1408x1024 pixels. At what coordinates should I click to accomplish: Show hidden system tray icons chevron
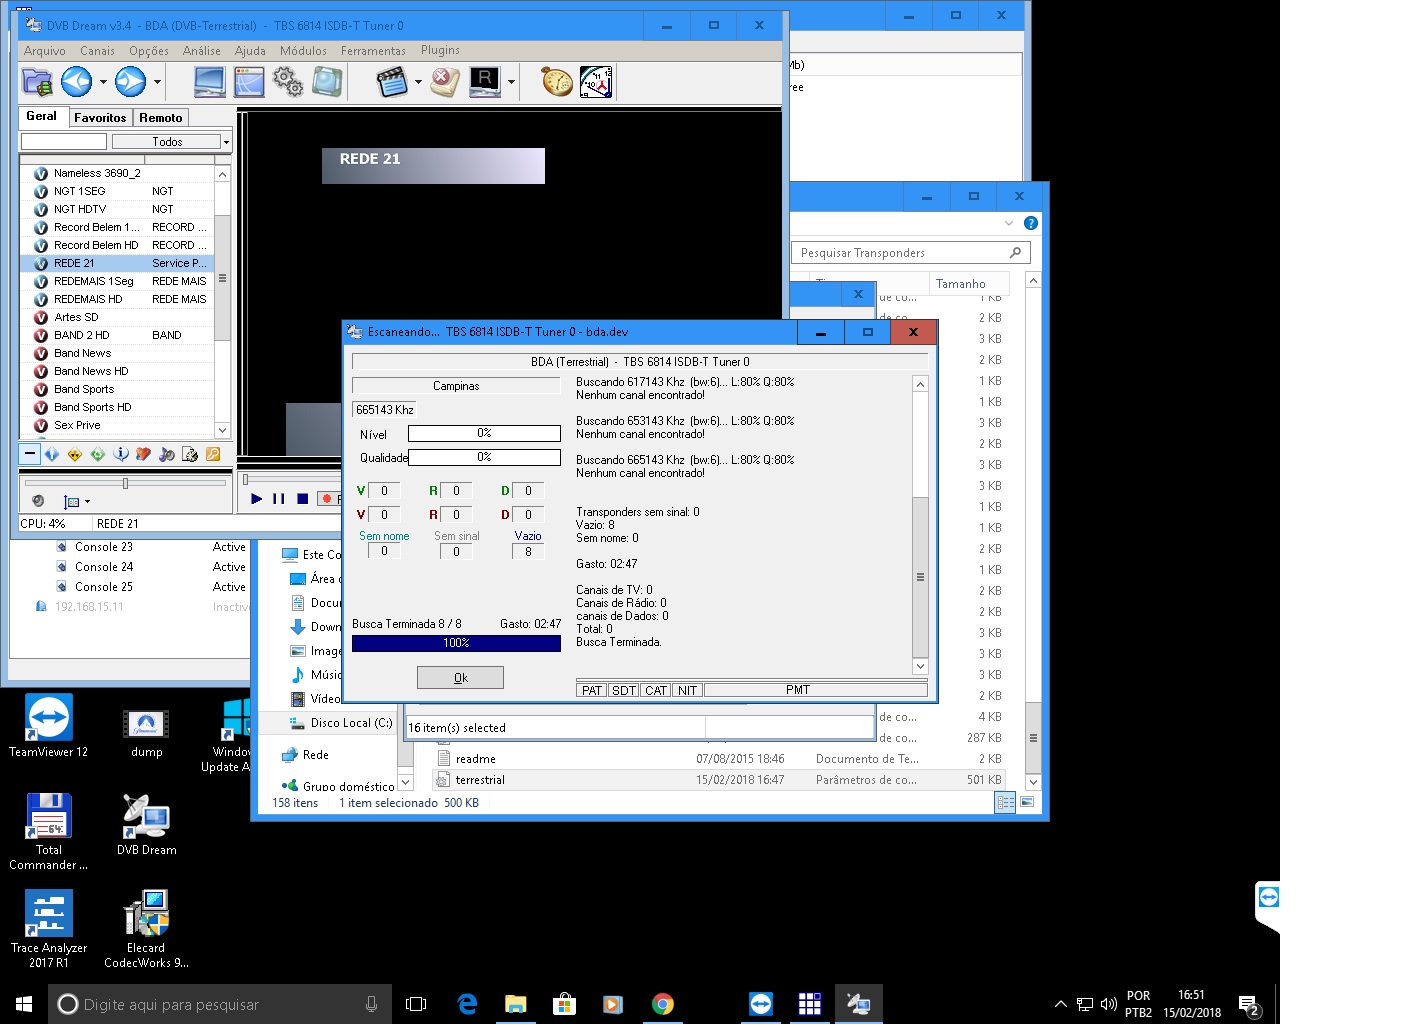pyautogui.click(x=1060, y=1004)
